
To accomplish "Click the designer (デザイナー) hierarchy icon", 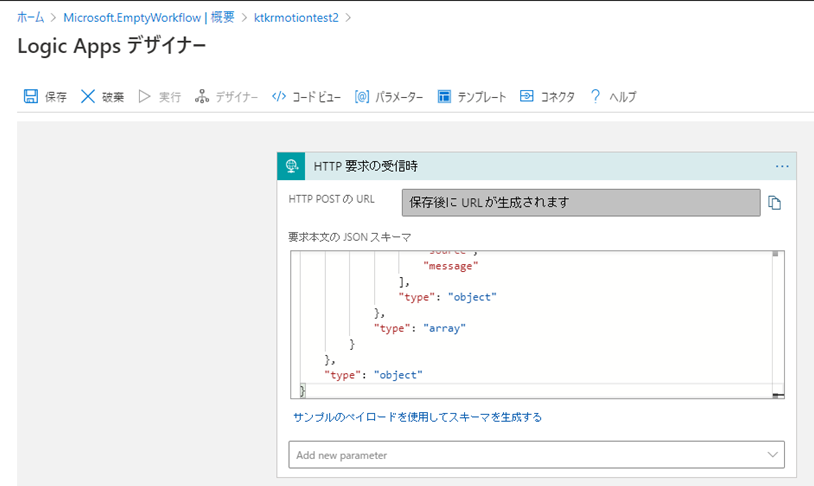I will (202, 96).
